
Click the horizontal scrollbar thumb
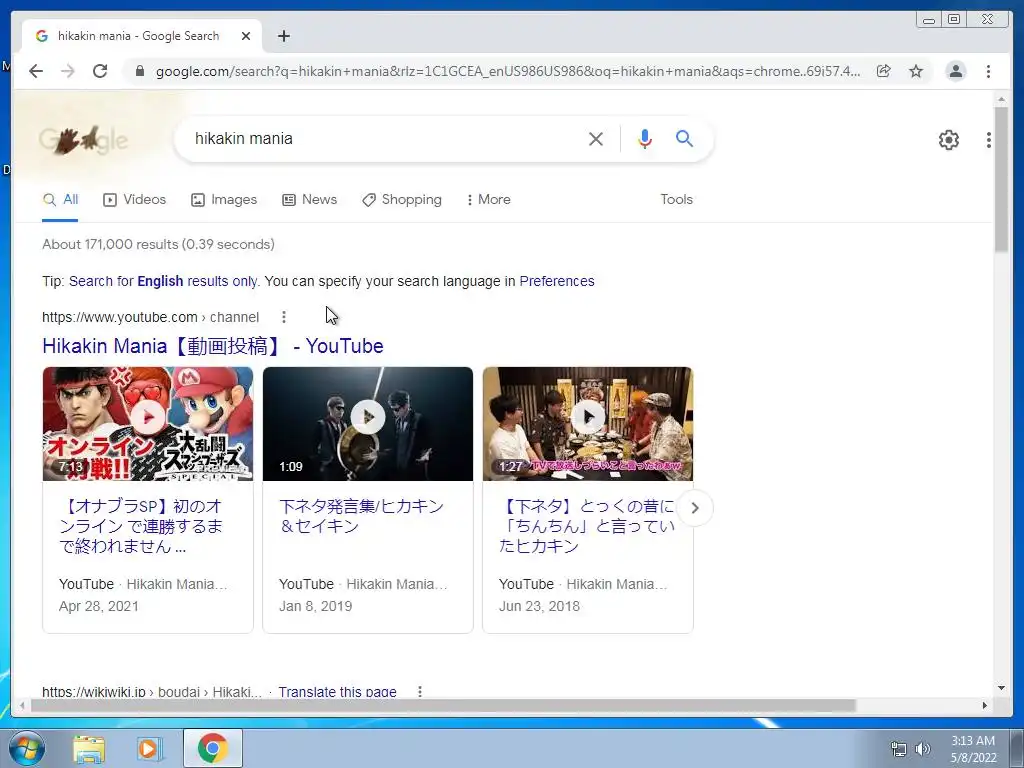click(443, 705)
